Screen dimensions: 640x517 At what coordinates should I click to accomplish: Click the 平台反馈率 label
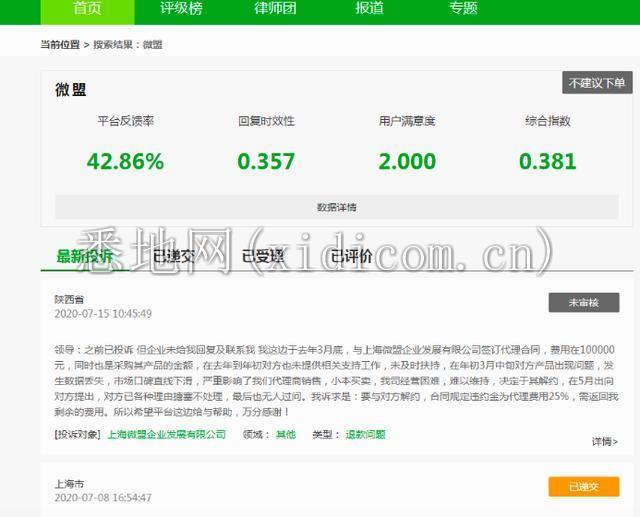coord(126,121)
